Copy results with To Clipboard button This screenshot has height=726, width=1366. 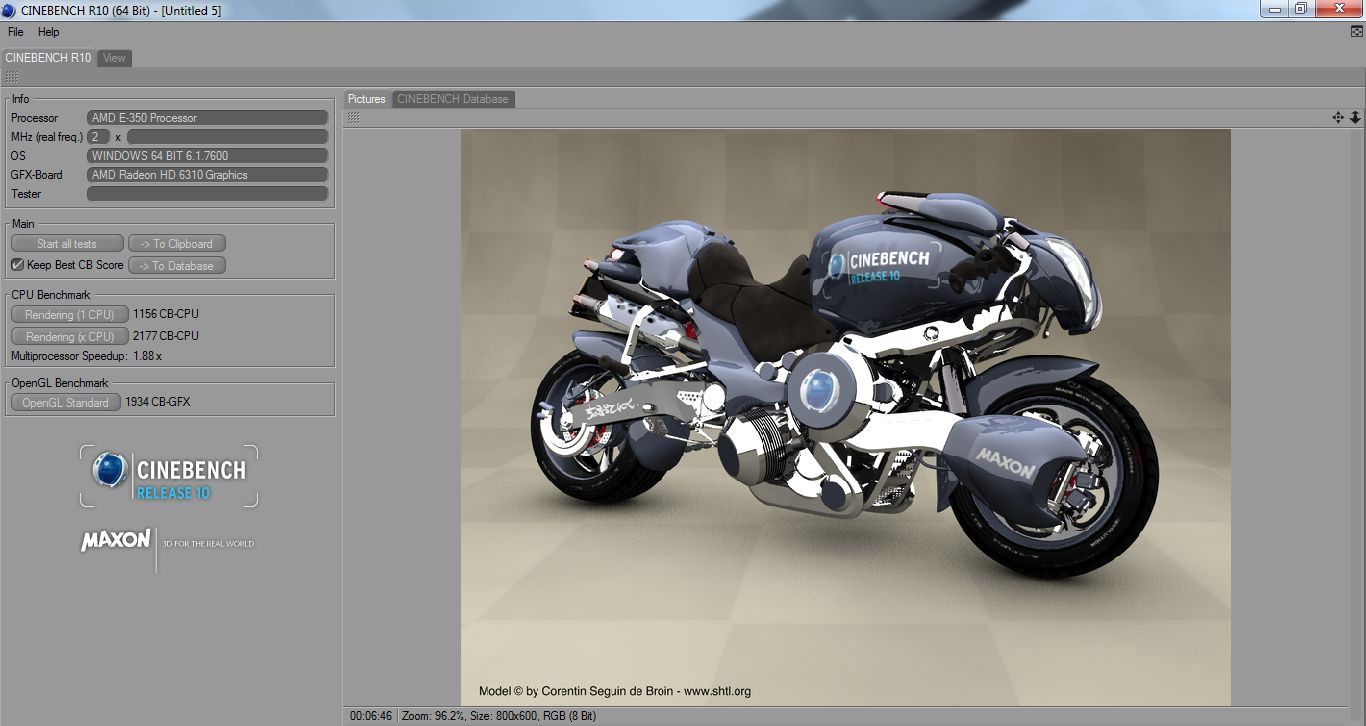click(177, 243)
